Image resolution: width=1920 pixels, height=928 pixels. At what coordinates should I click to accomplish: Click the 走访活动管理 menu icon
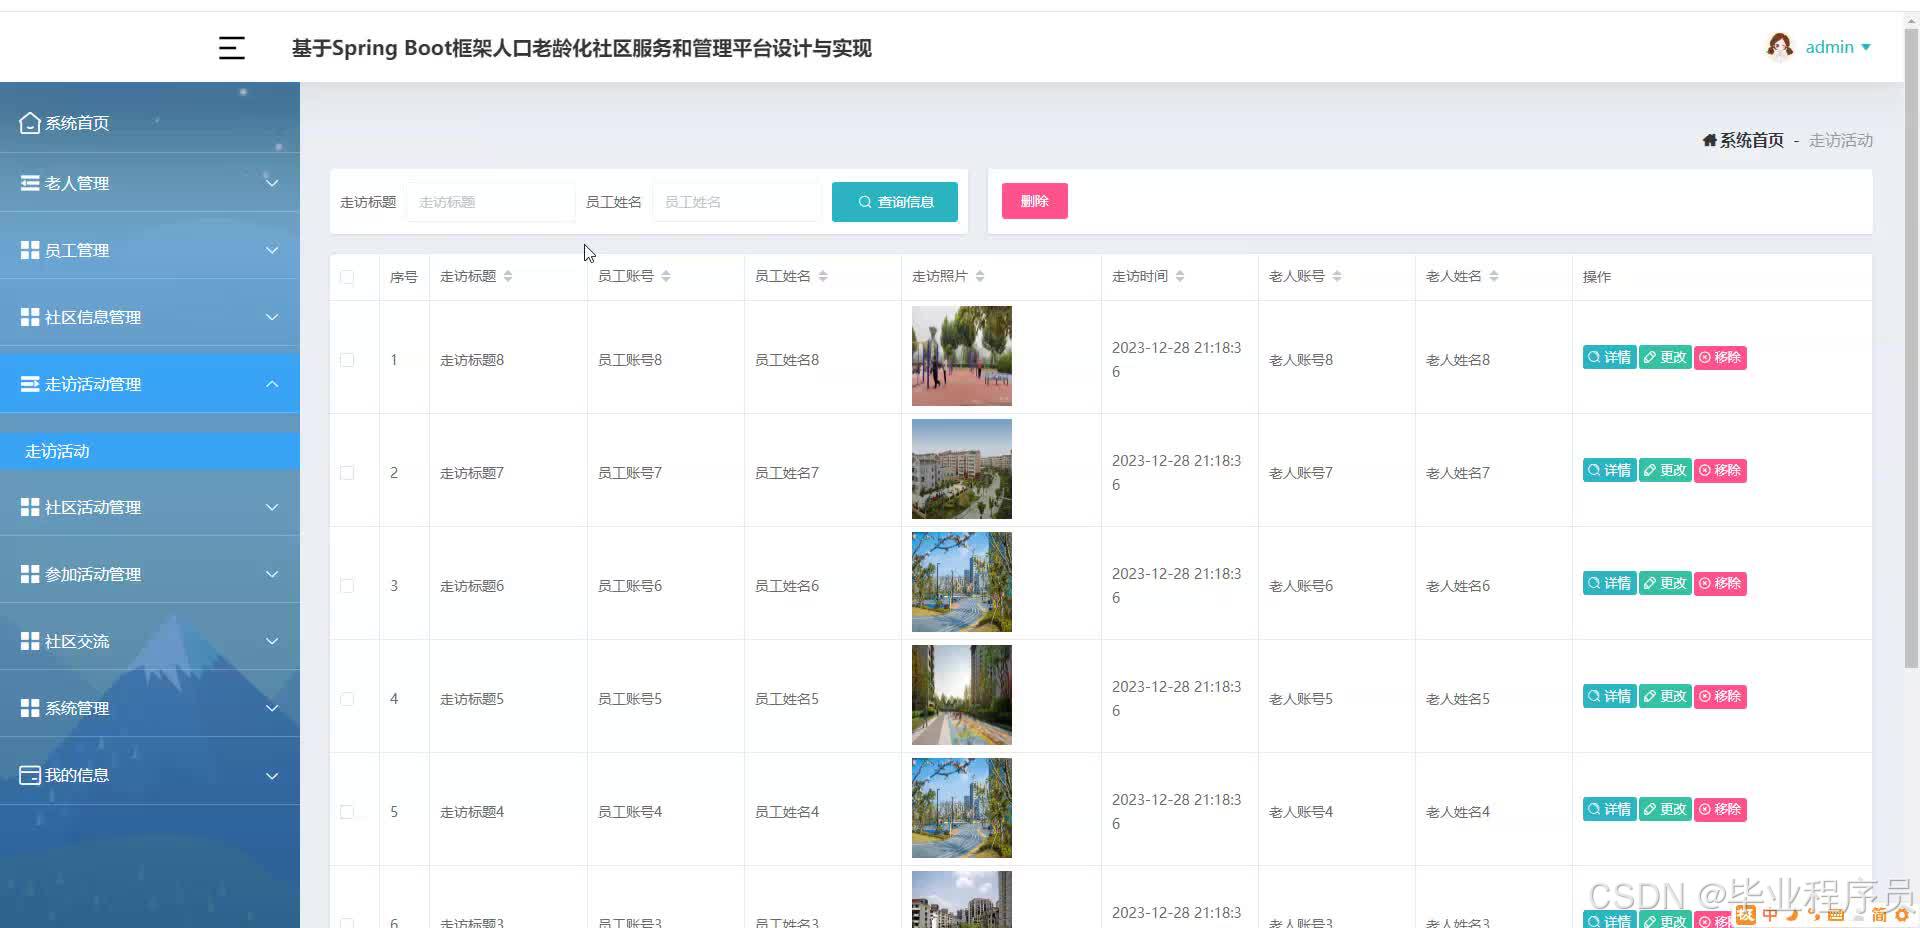[x=30, y=384]
